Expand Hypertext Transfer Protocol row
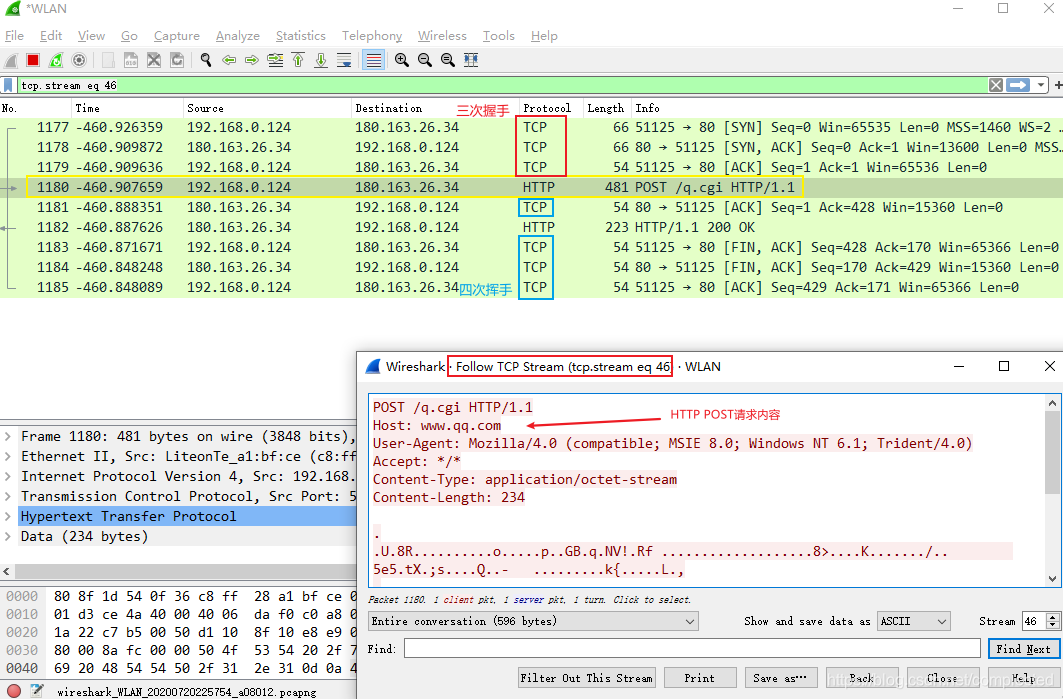1063x699 pixels. pyautogui.click(x=7, y=517)
